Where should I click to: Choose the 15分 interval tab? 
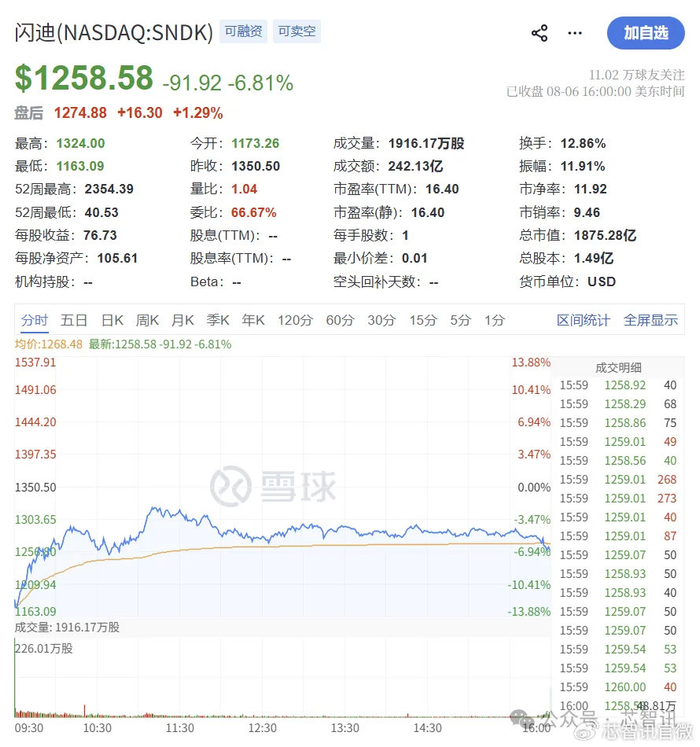coord(423,320)
